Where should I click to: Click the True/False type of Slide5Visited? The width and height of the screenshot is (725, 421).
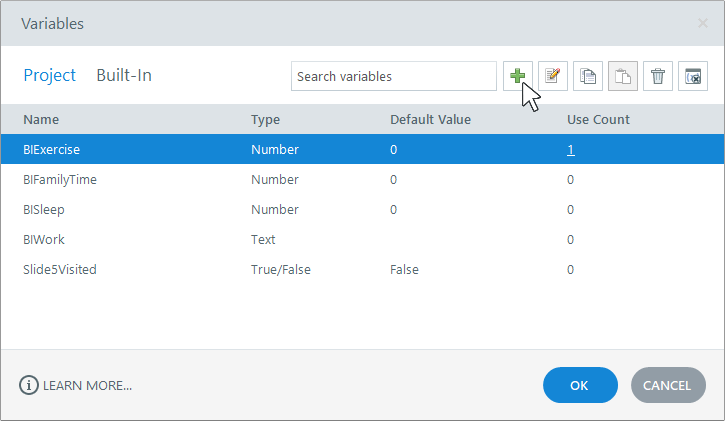[281, 269]
